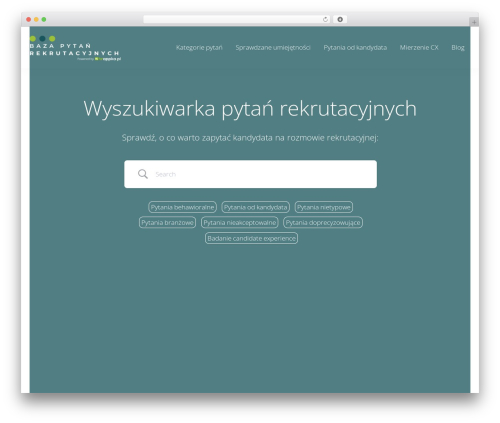The height and width of the screenshot is (423, 500).
Task: Open the Blog menu item
Action: (458, 48)
